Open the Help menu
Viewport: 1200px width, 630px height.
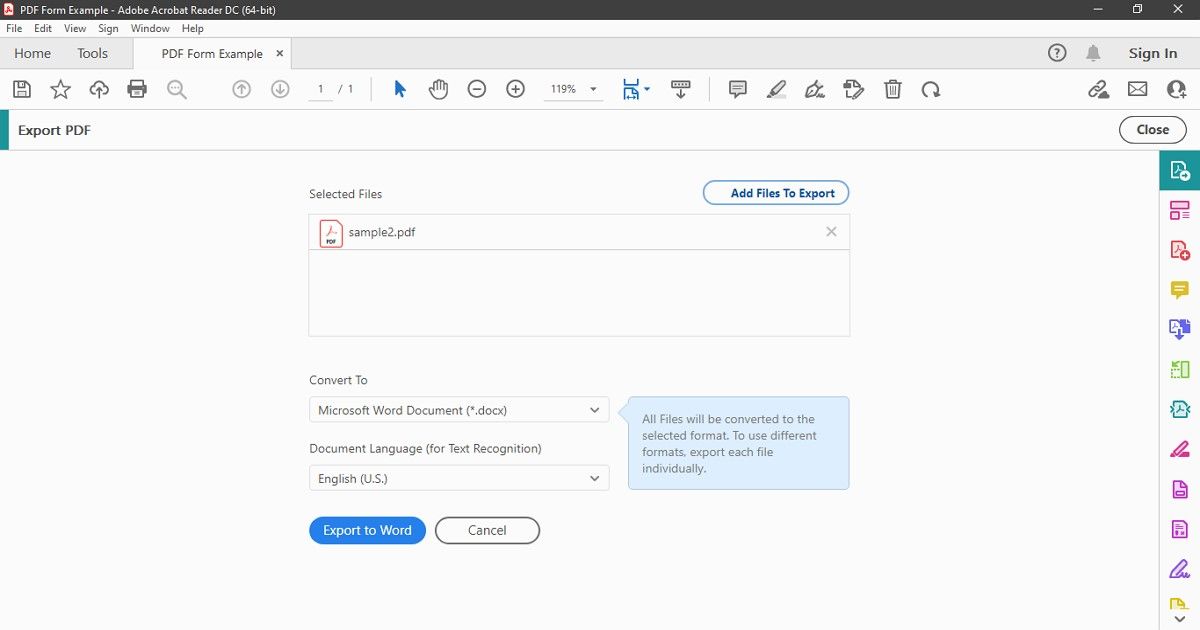(193, 29)
